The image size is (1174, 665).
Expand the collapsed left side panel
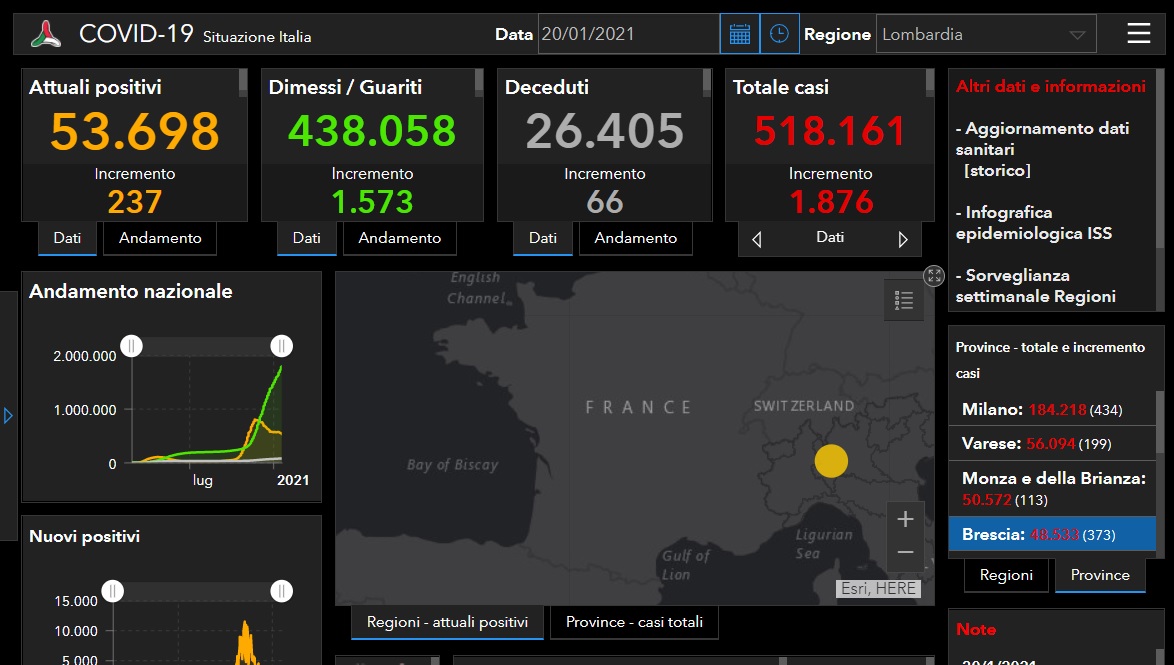coord(9,415)
